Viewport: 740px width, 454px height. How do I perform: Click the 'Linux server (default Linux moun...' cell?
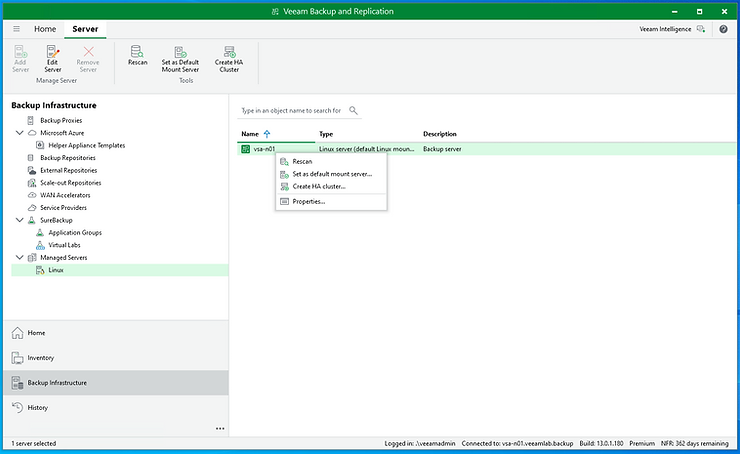pos(367,149)
